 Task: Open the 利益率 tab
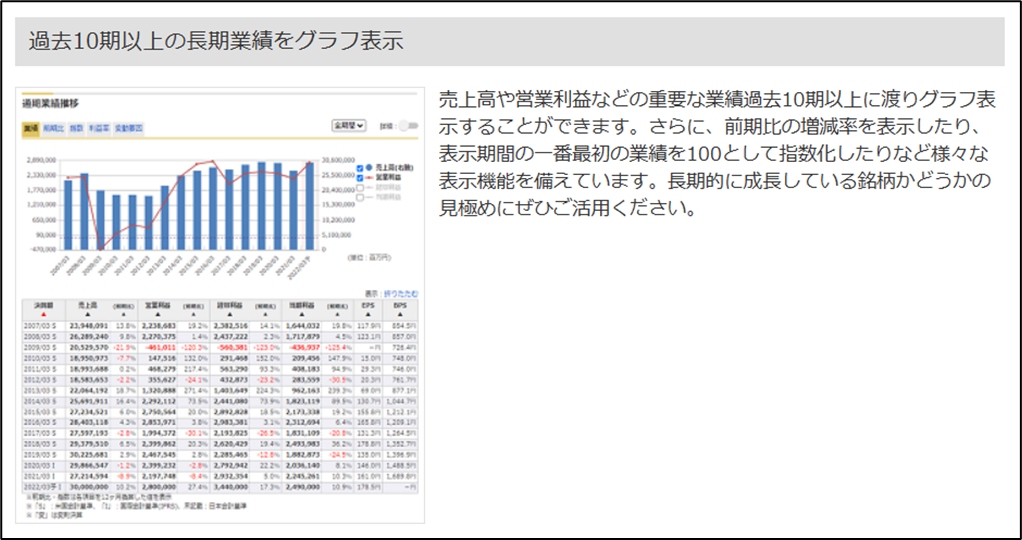(x=99, y=128)
